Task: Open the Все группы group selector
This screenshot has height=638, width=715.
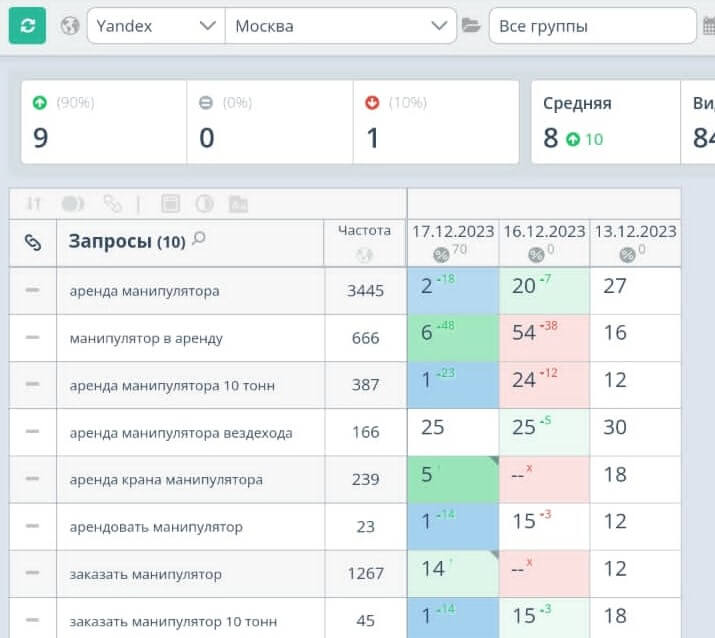Action: pyautogui.click(x=592, y=26)
